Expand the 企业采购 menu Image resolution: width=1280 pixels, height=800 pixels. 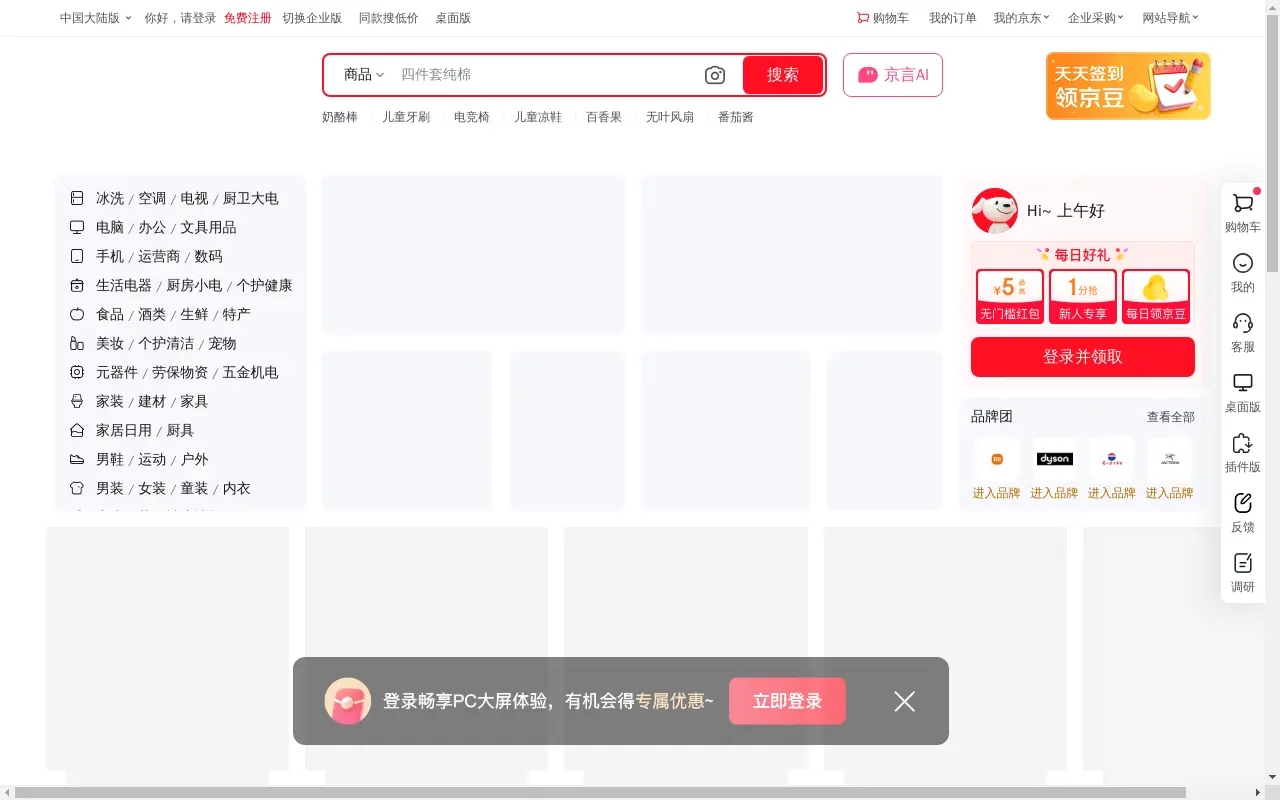[x=1096, y=18]
